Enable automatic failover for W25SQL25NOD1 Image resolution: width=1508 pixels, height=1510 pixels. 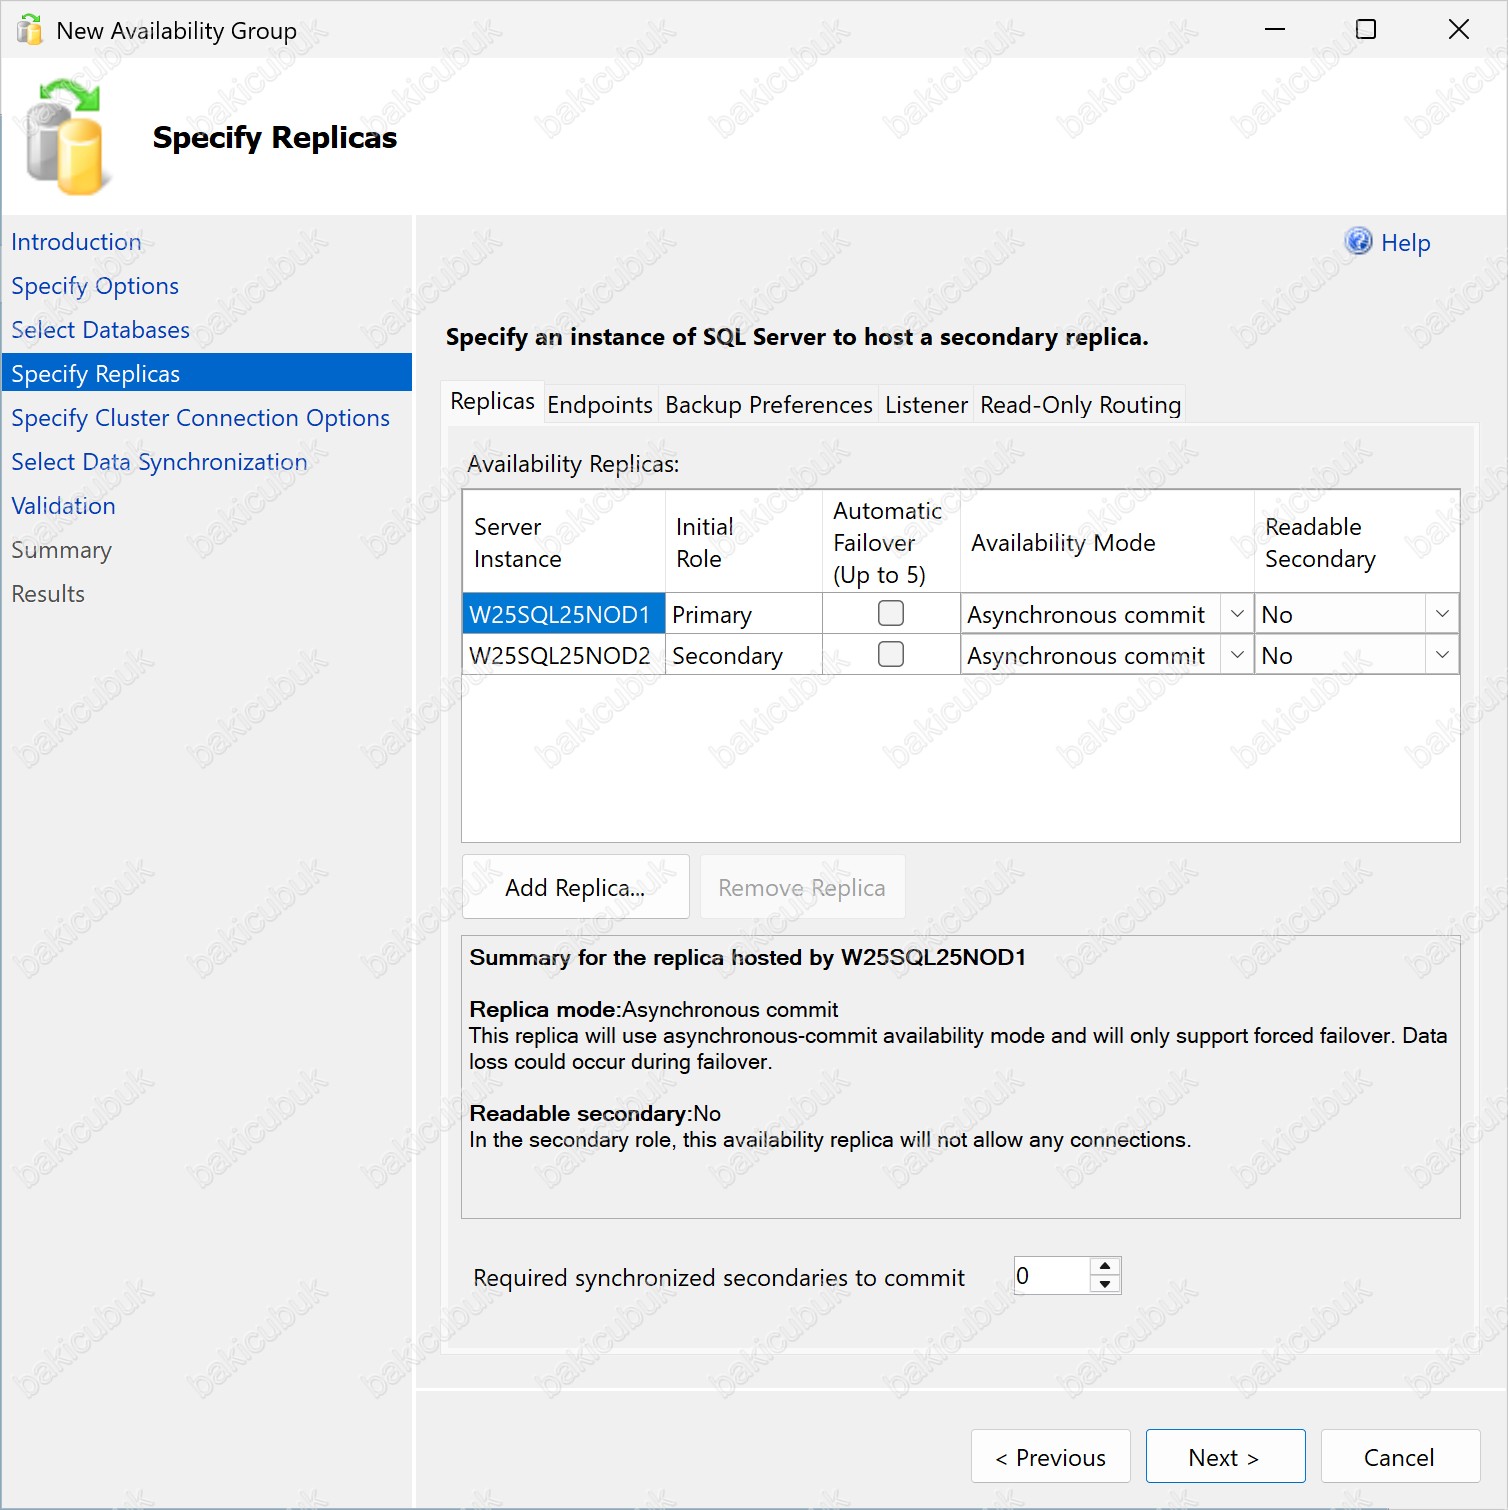[890, 613]
